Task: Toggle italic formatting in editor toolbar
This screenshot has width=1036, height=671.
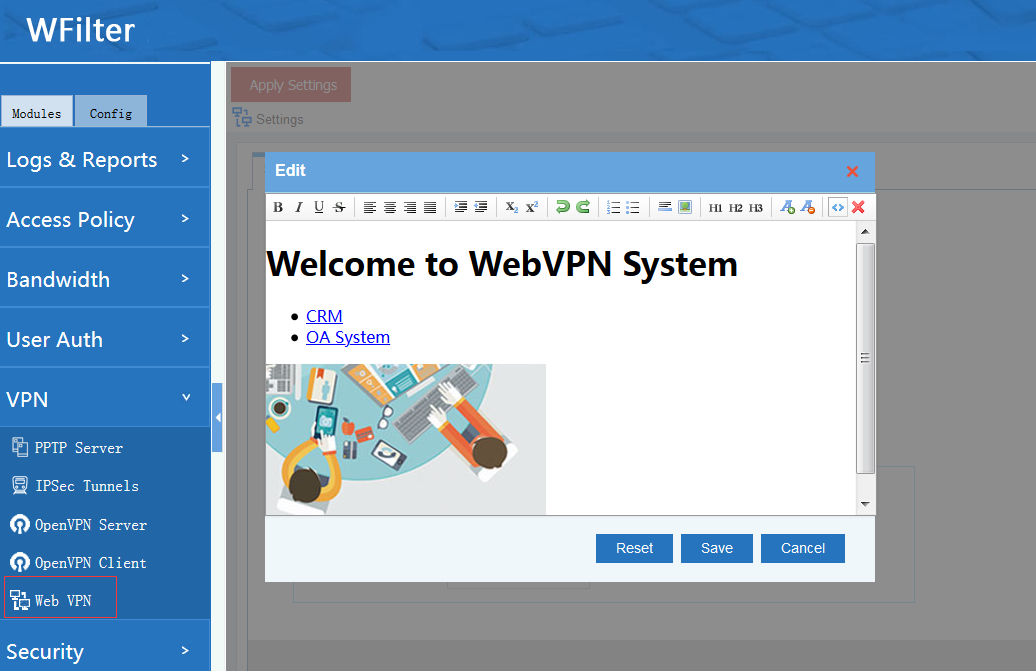Action: (x=299, y=207)
